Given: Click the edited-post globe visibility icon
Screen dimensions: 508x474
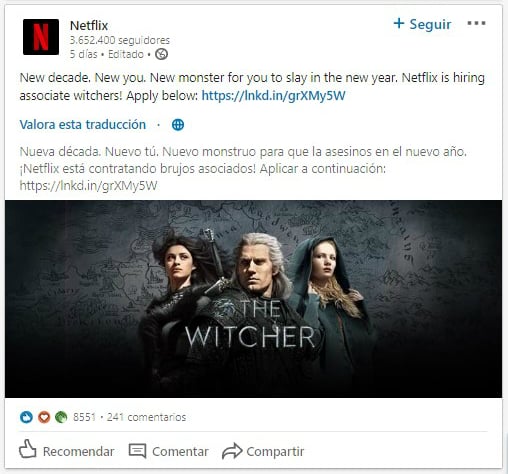Looking at the screenshot, I should coord(161,54).
